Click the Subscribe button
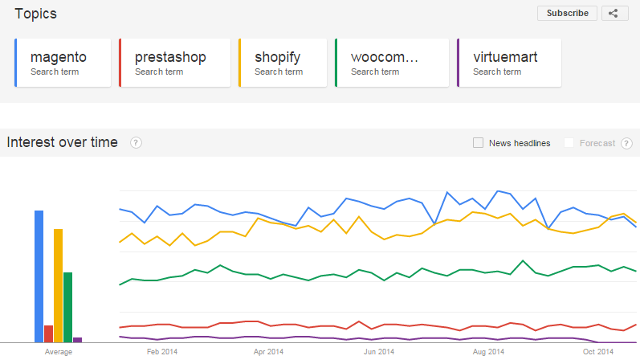Screen dimensions: 640x364 [567, 13]
